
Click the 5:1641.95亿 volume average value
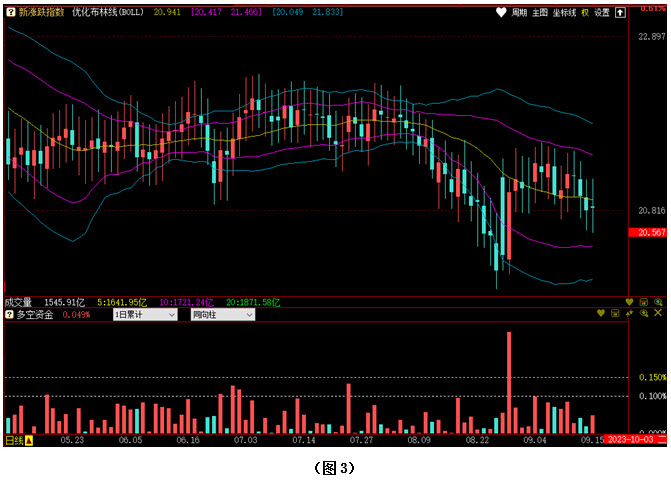[x=122, y=303]
